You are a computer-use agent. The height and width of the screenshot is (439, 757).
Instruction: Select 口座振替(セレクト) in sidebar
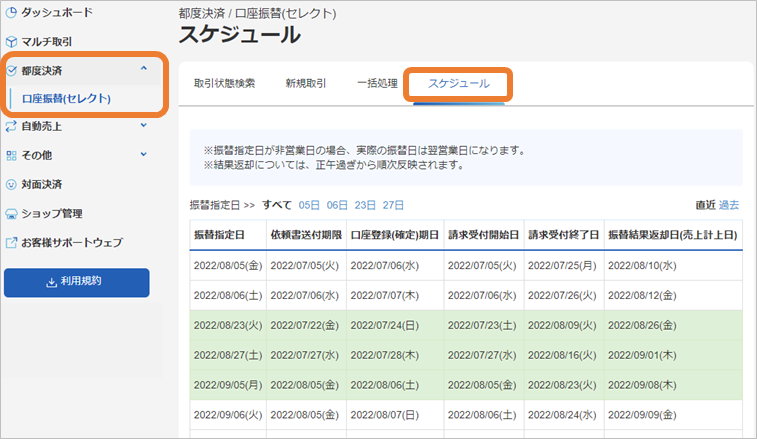[67, 99]
